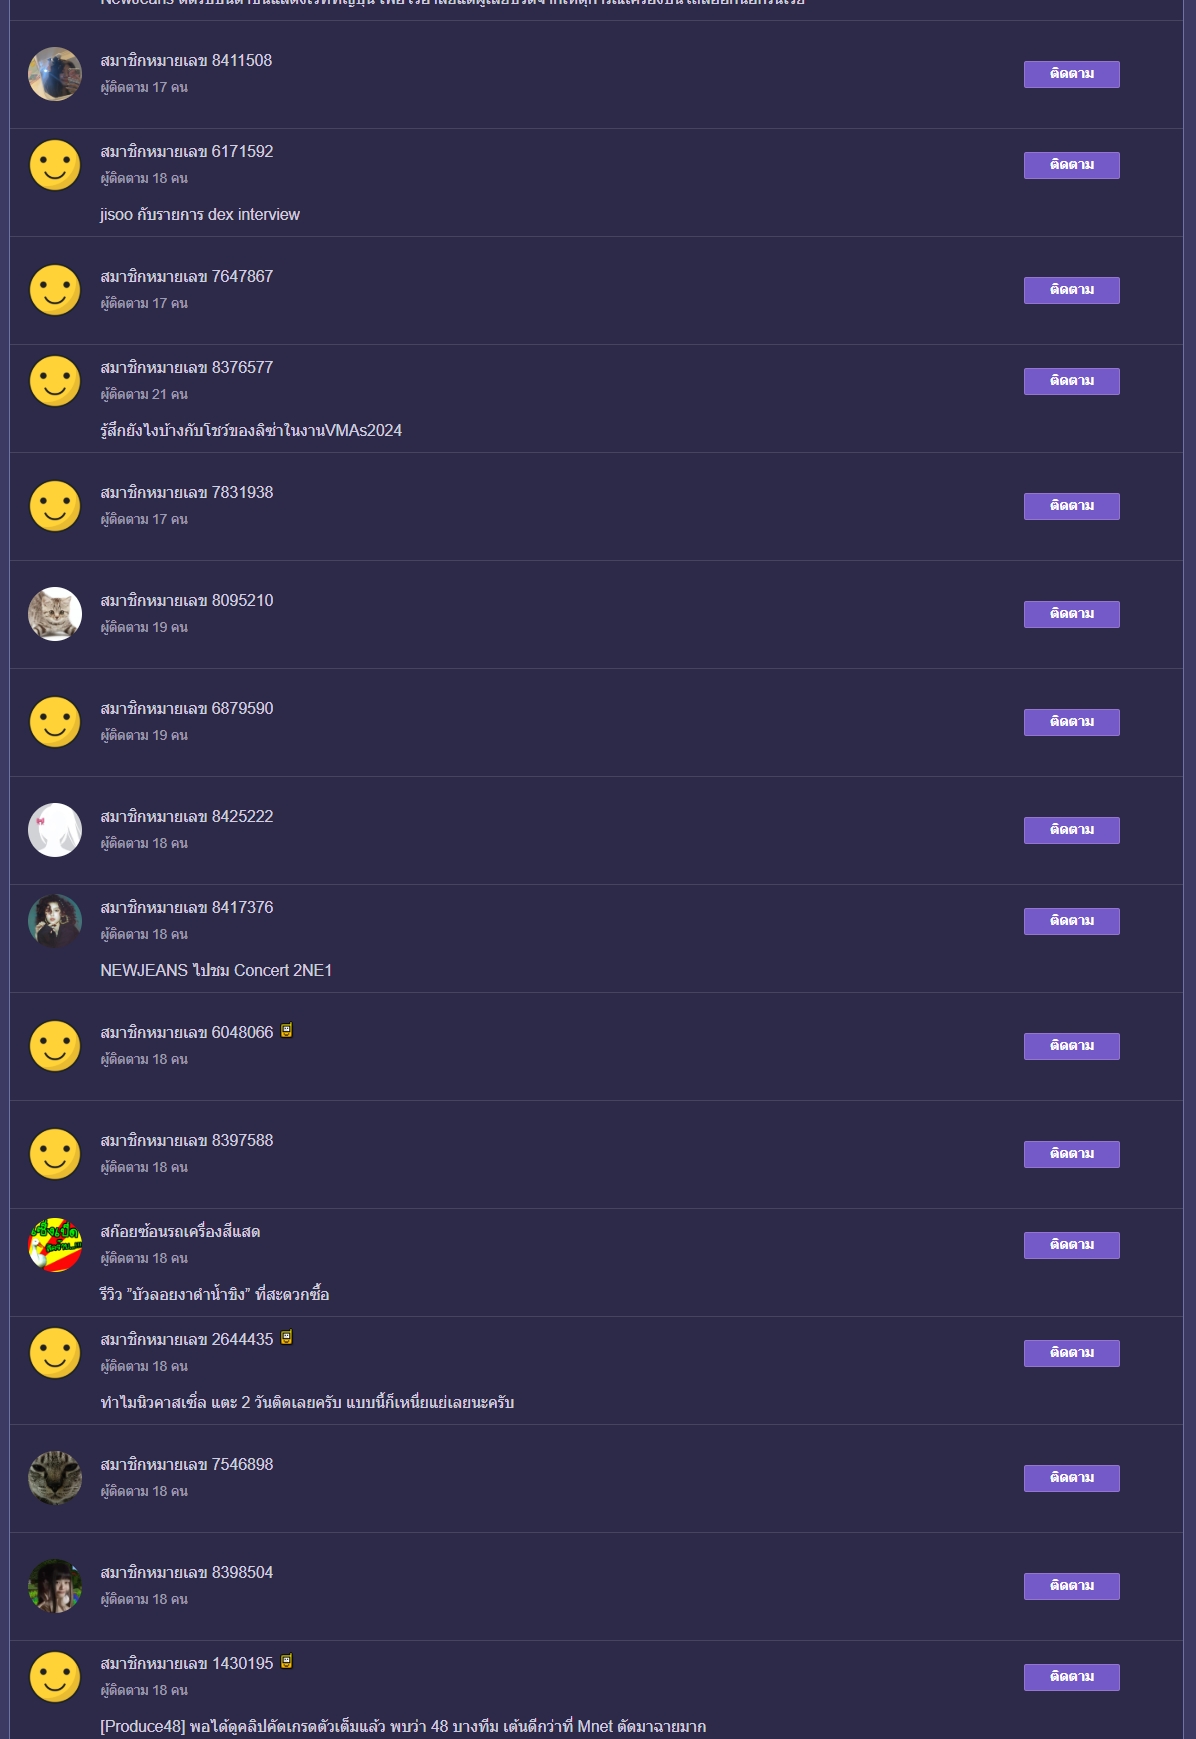Open post 'NEWJEANS ไปชม Concert 2NE1'
Screen dimensions: 1196x1739
pos(216,971)
